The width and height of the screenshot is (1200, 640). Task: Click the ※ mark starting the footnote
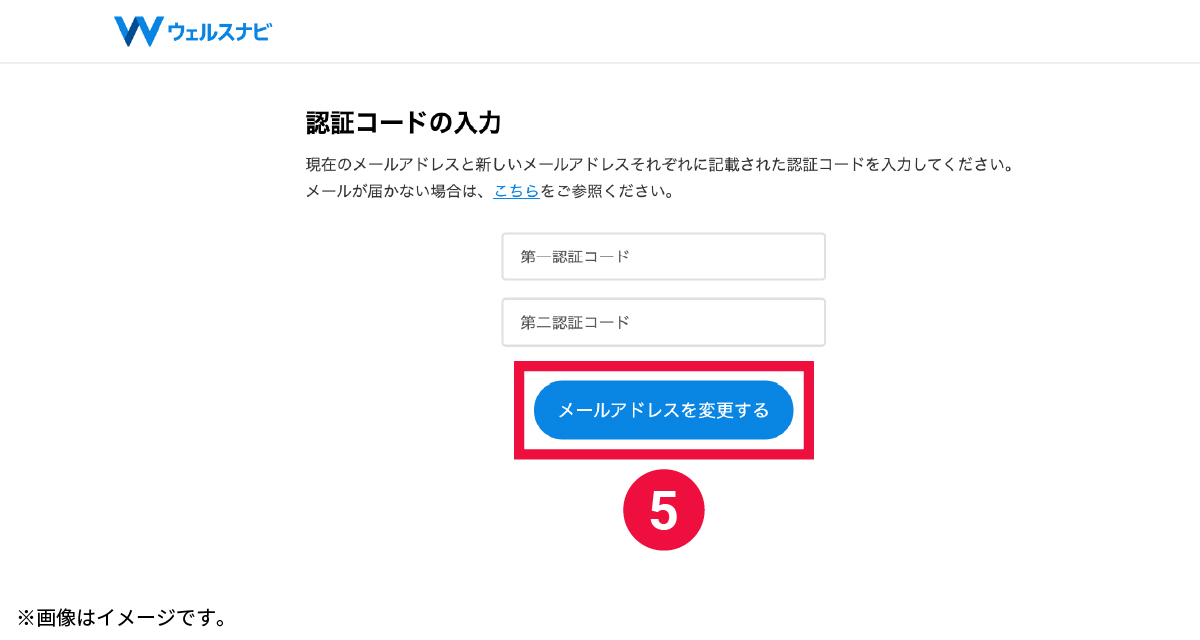[26, 618]
